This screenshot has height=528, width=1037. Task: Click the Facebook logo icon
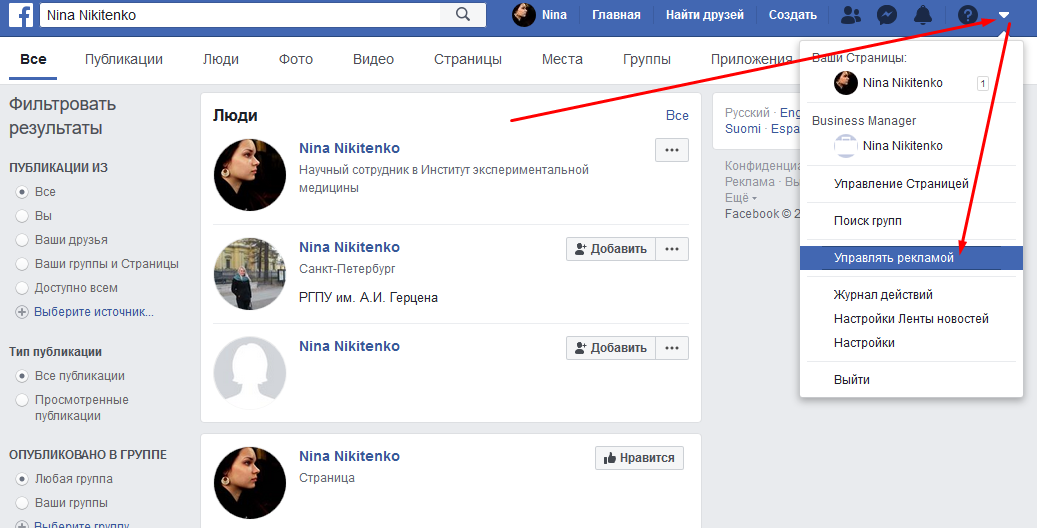pos(21,15)
